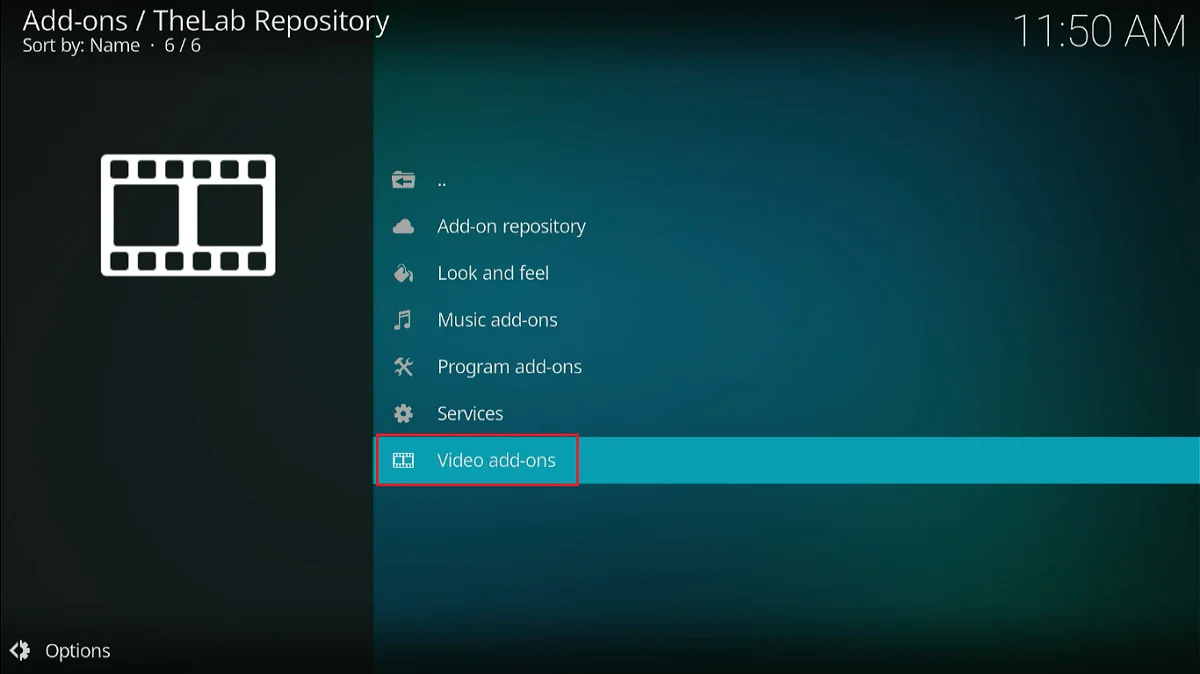Select the highlighted Video add-ons item
The width and height of the screenshot is (1200, 674).
[x=496, y=461]
